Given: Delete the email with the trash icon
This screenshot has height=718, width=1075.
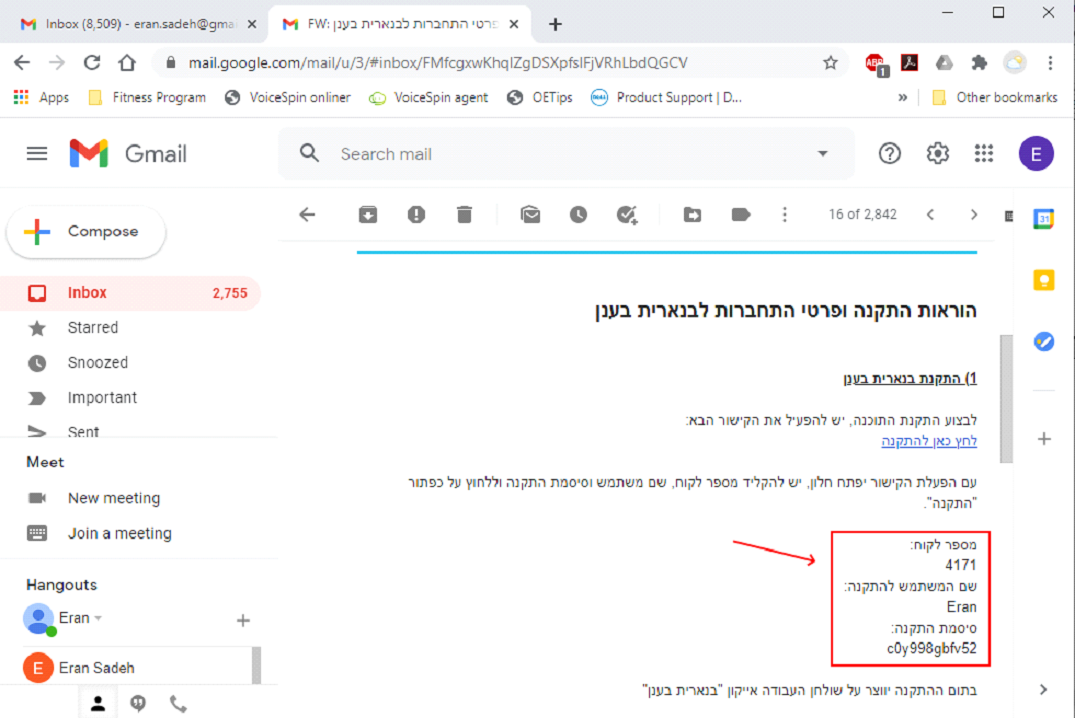Looking at the screenshot, I should (464, 214).
